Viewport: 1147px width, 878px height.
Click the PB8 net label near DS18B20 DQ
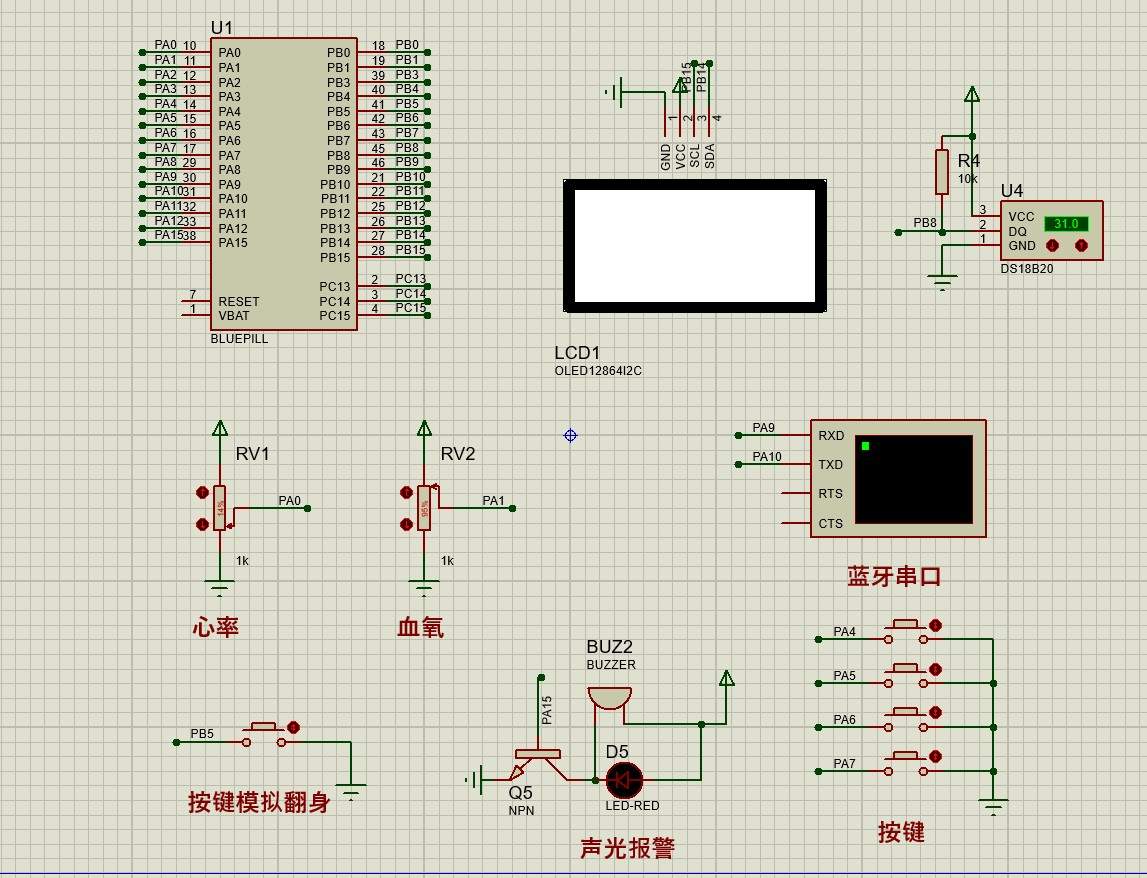[x=925, y=222]
